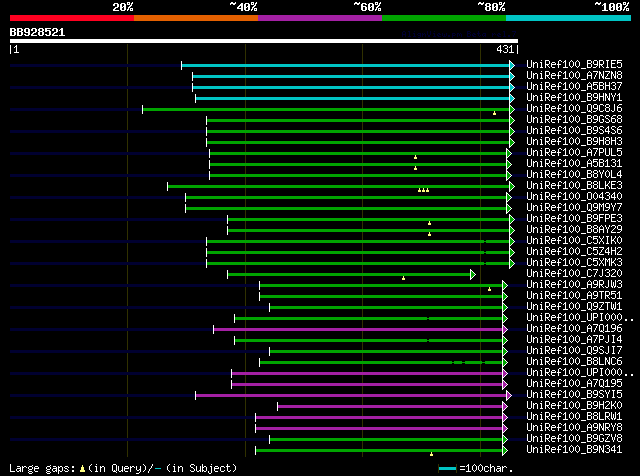The height and width of the screenshot is (476, 640).
Task: Select the UniRef100_A7PUL5 label
Action: pos(574,153)
